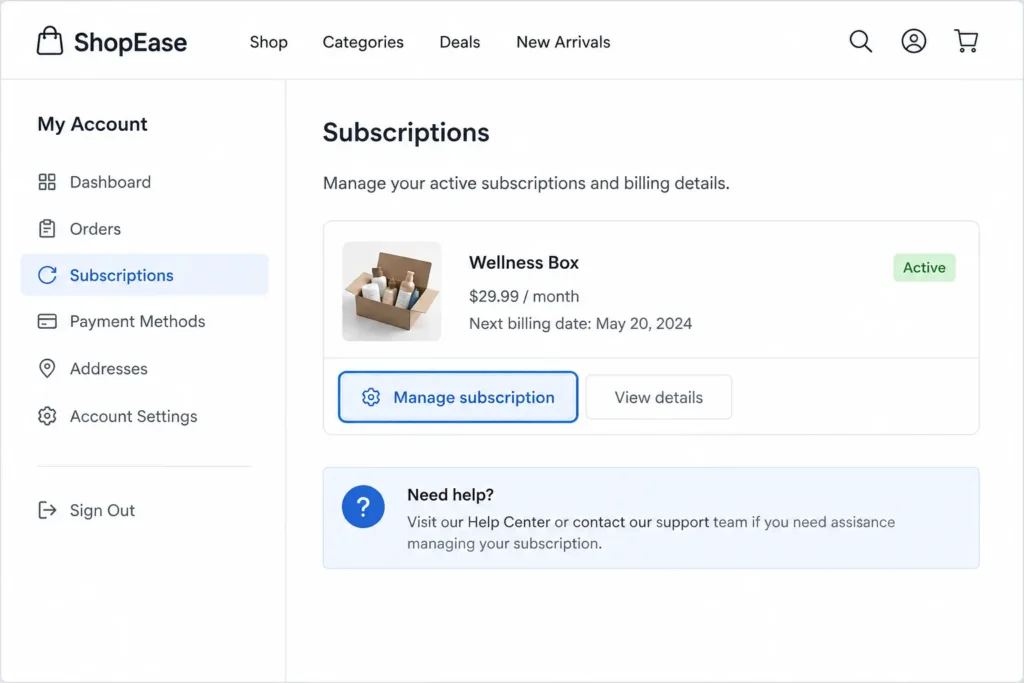The image size is (1024, 683).
Task: Select Dashboard in the sidebar
Action: pyautogui.click(x=144, y=182)
